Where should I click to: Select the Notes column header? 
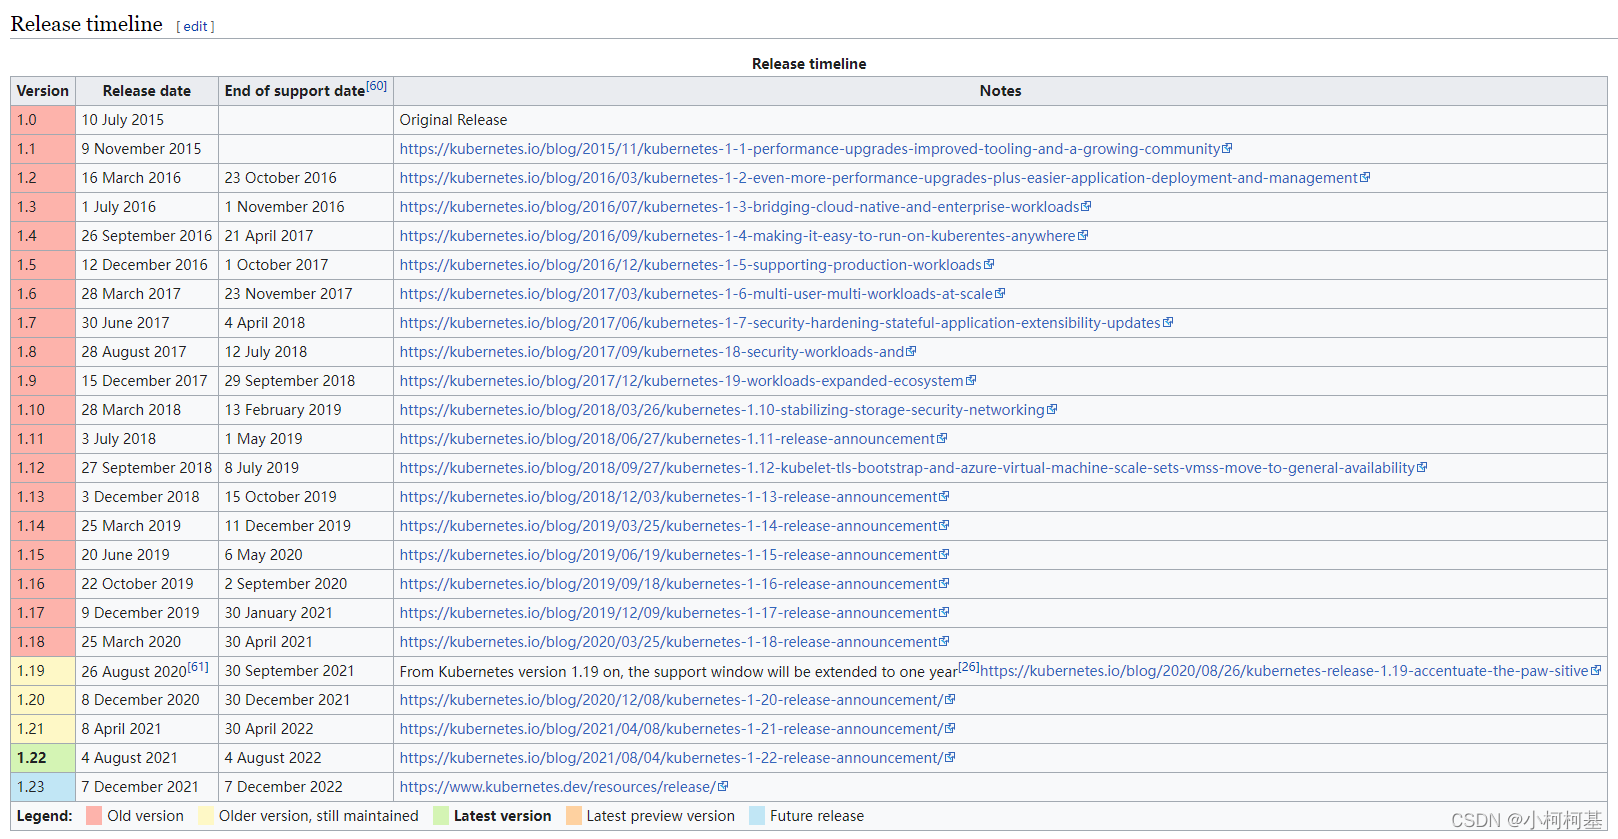tap(1000, 91)
